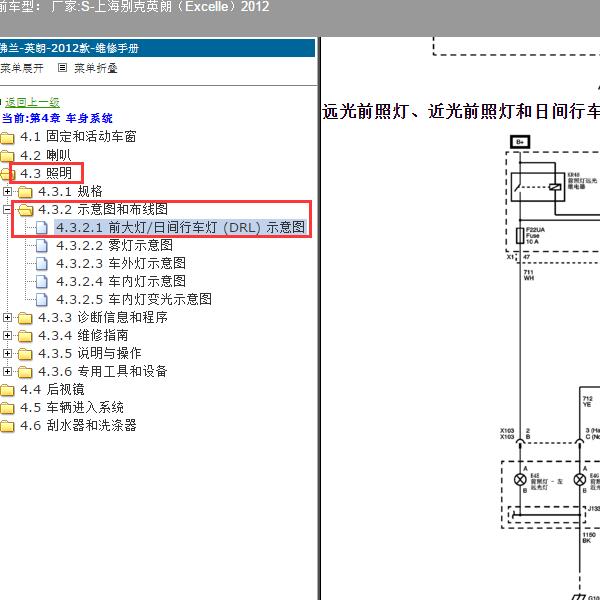Screen dimensions: 600x600
Task: Select 4.6 刮水器和洗涤器 chapter
Action: click(78, 425)
